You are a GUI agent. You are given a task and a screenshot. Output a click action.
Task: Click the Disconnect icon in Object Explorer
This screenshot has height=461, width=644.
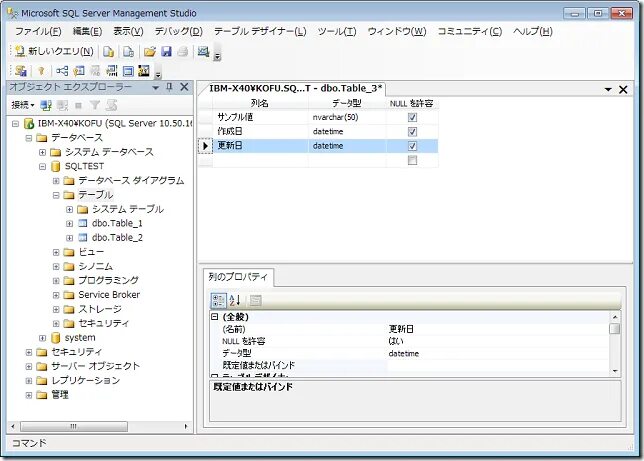click(x=62, y=105)
